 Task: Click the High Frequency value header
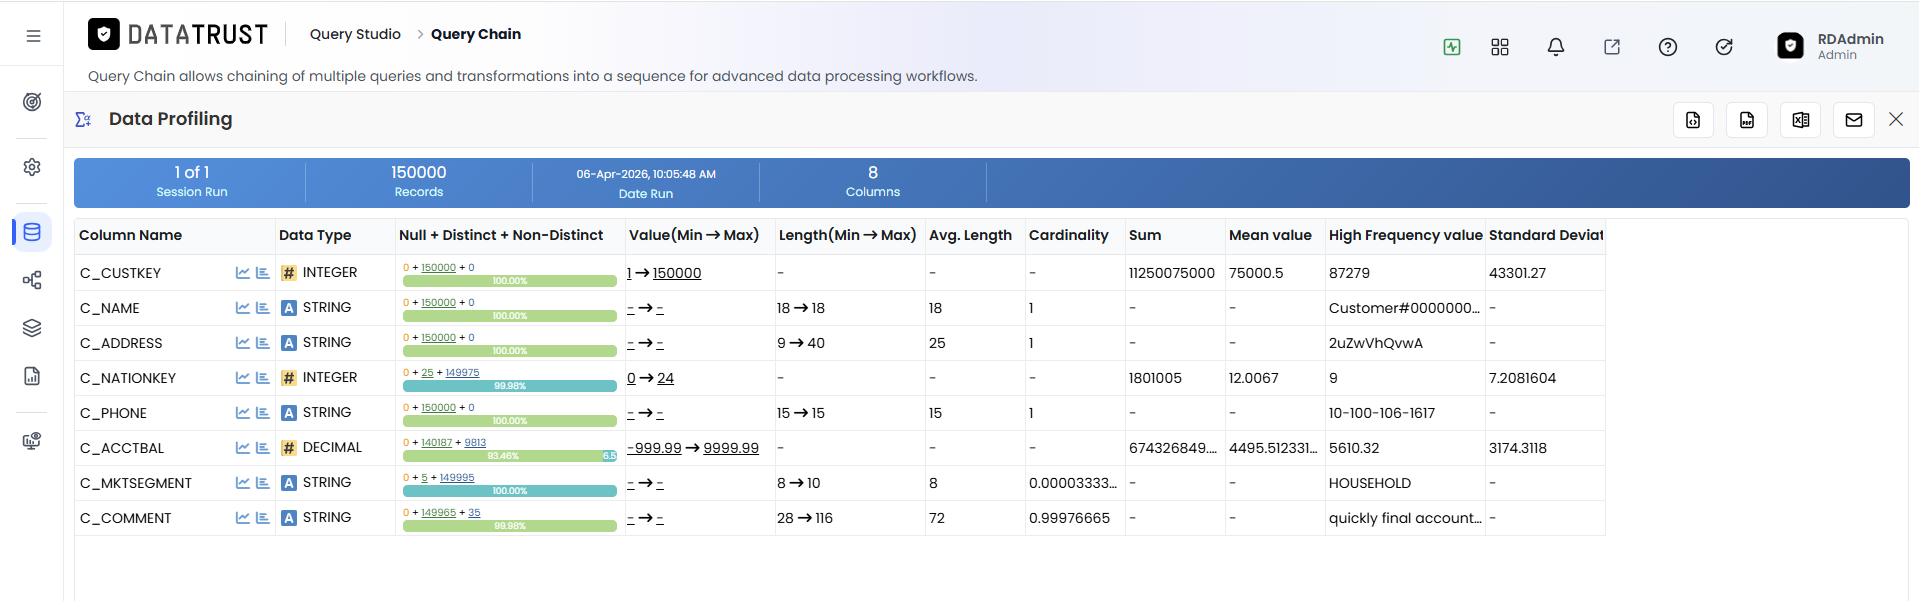click(1405, 235)
